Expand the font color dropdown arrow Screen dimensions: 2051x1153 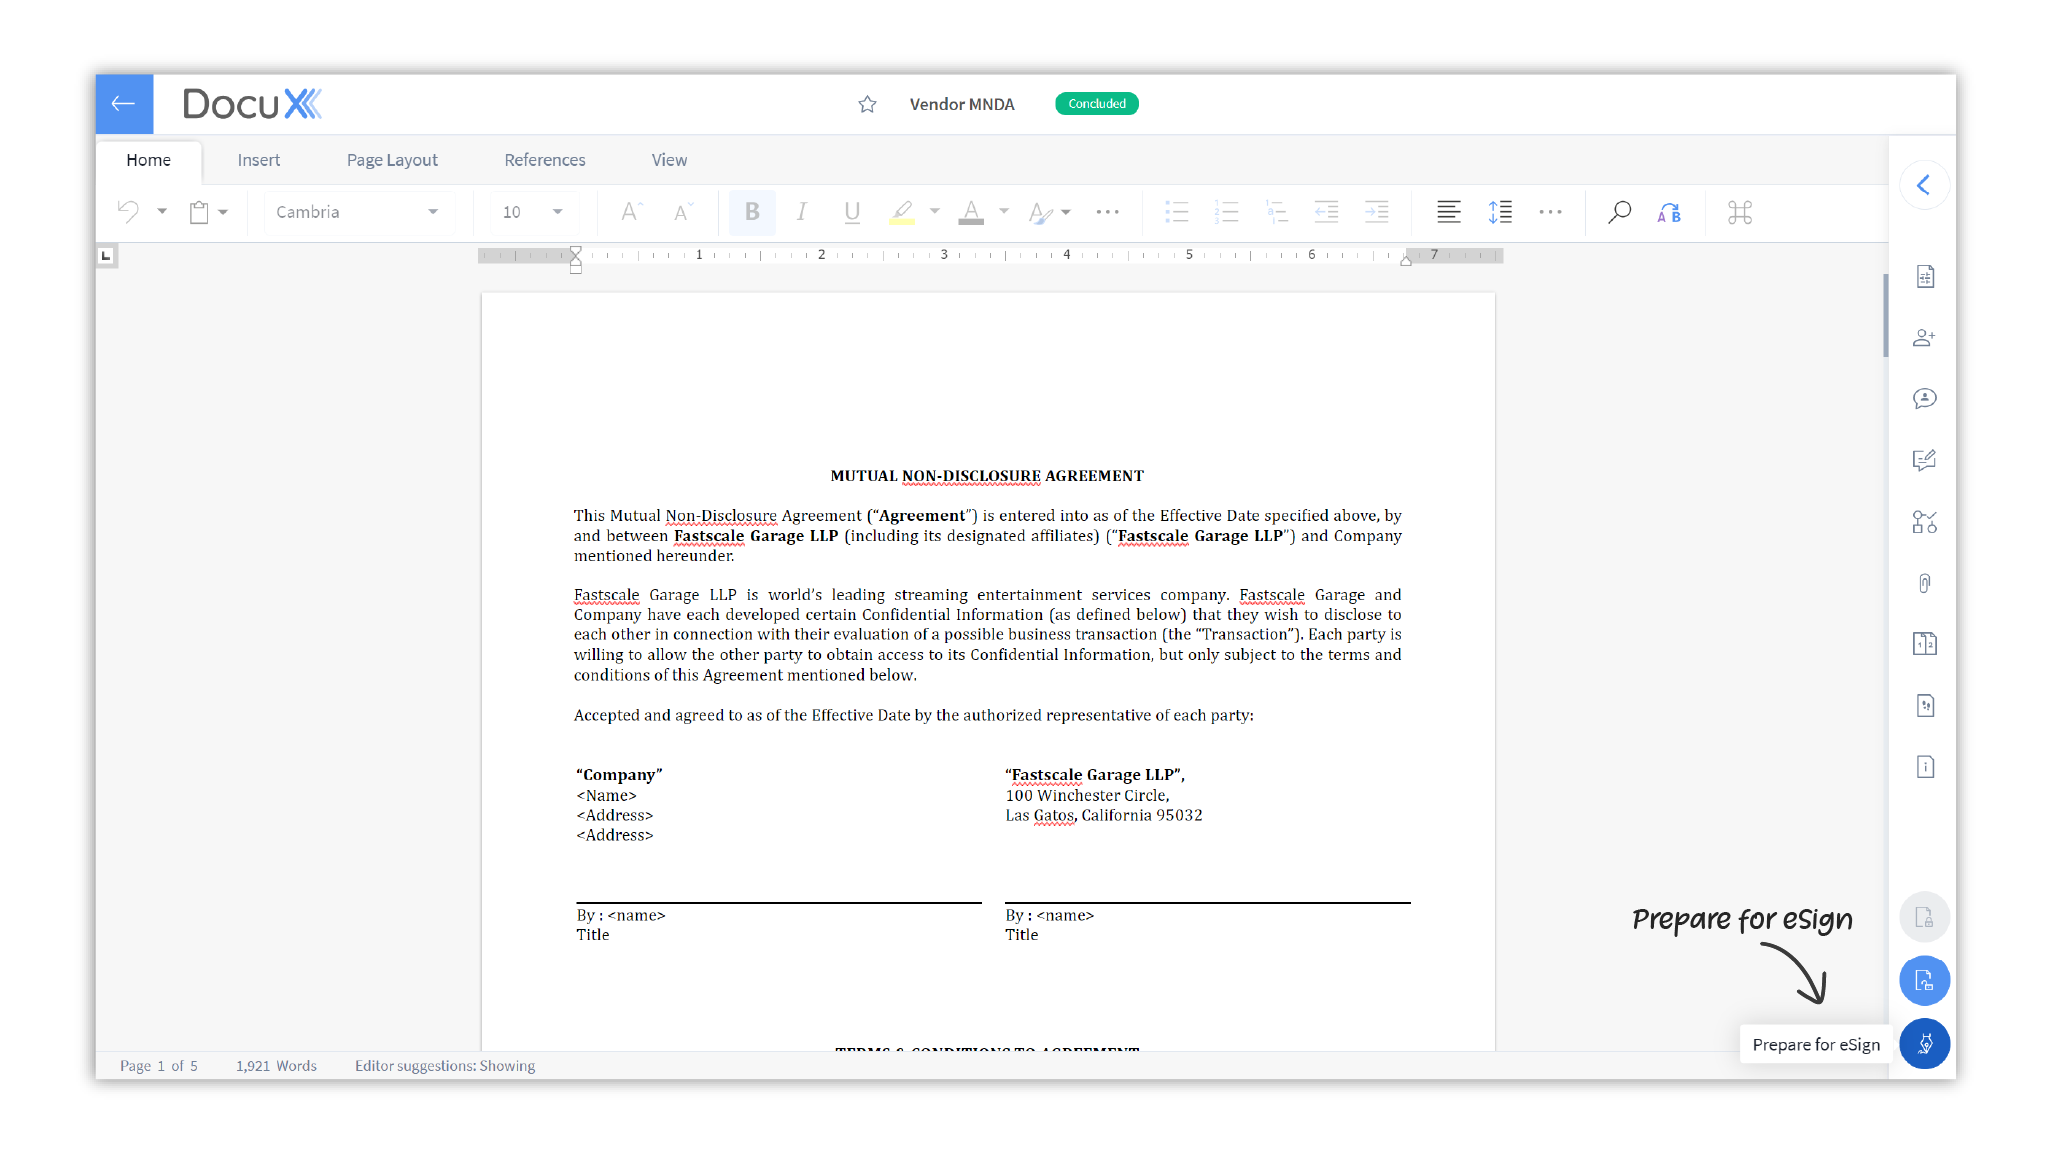(x=1004, y=212)
